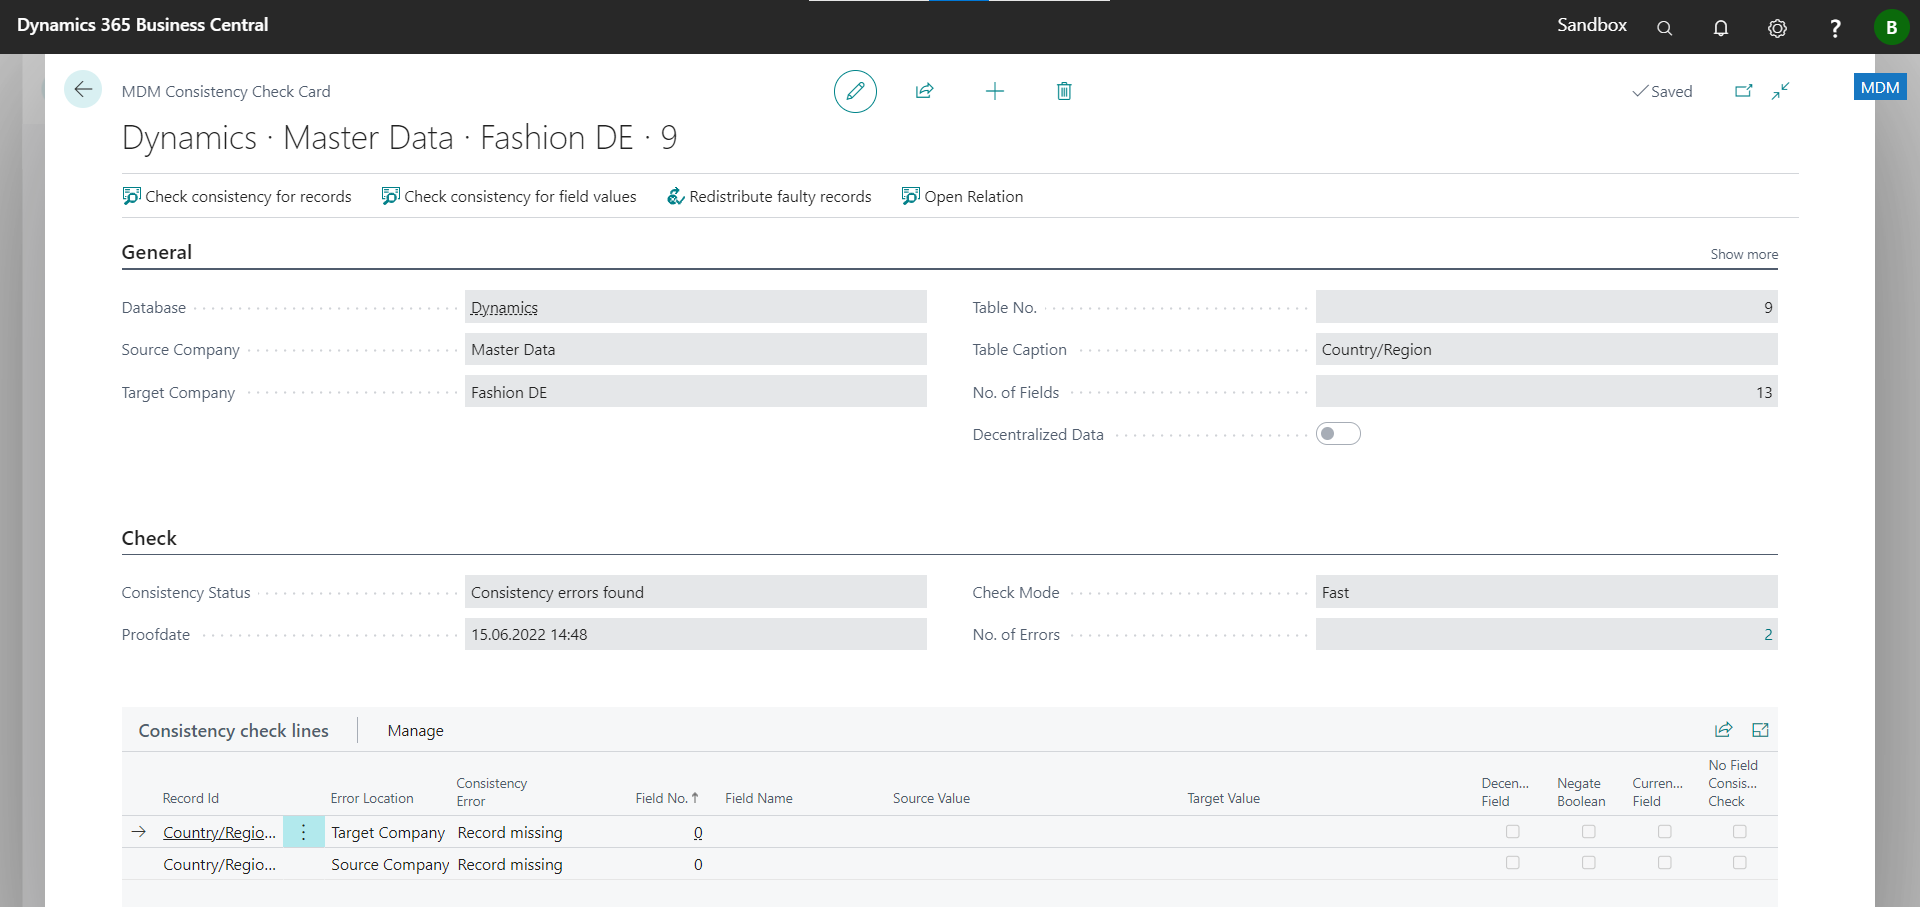Screen dimensions: 1920x907
Task: Open Source Value column header menu
Action: coord(931,798)
